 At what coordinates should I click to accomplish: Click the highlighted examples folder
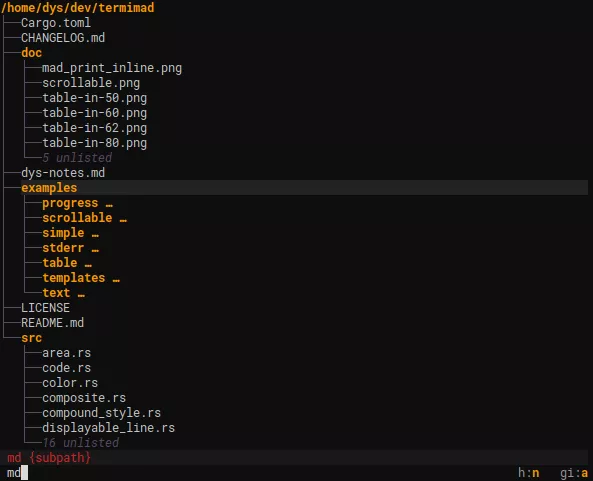coord(49,188)
